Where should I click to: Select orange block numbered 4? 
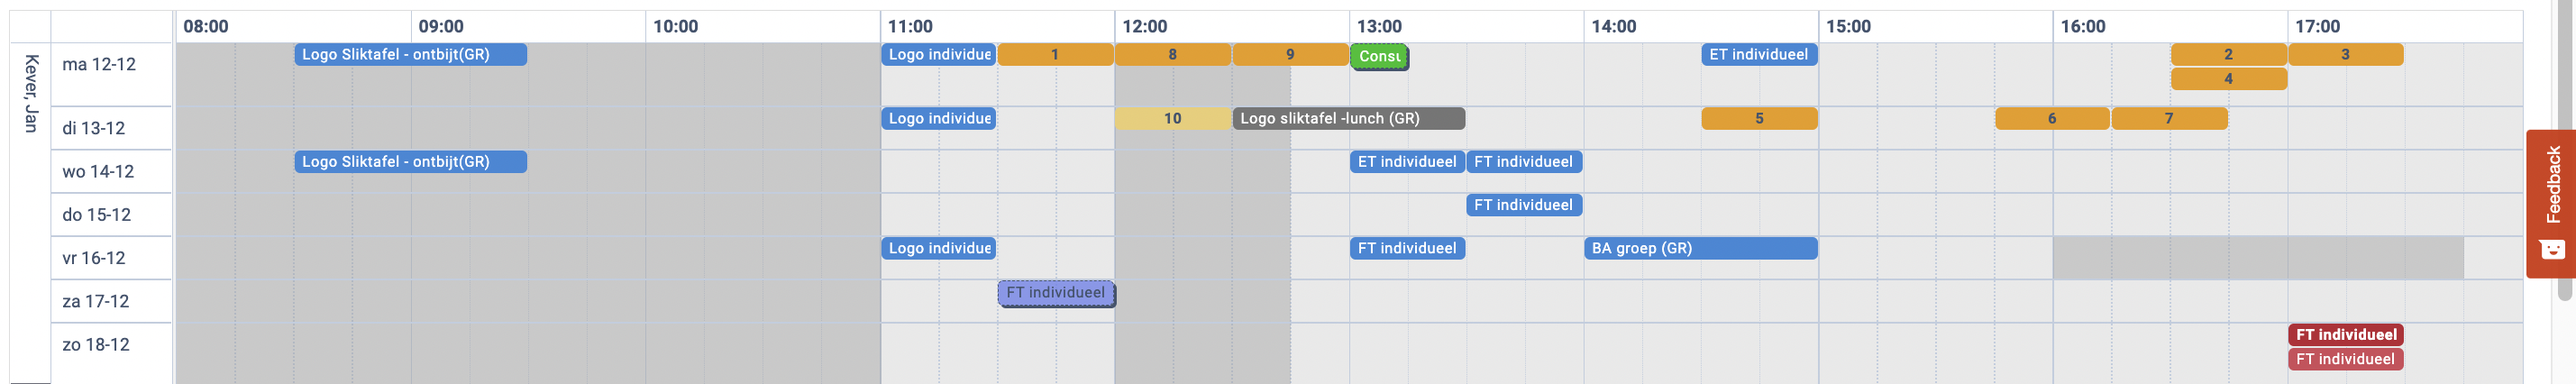2229,79
